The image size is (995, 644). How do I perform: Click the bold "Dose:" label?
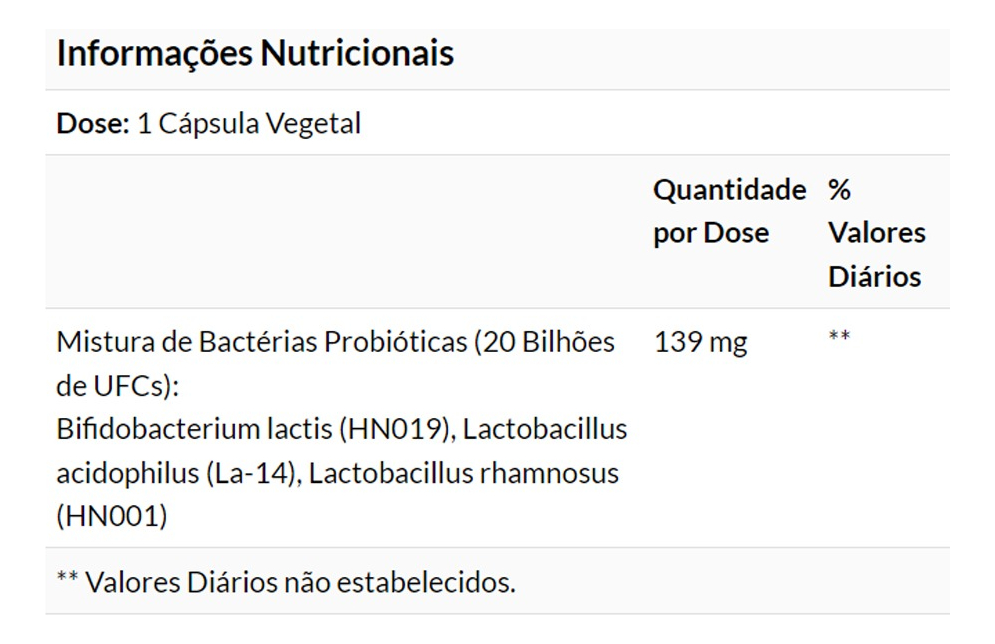coord(93,124)
